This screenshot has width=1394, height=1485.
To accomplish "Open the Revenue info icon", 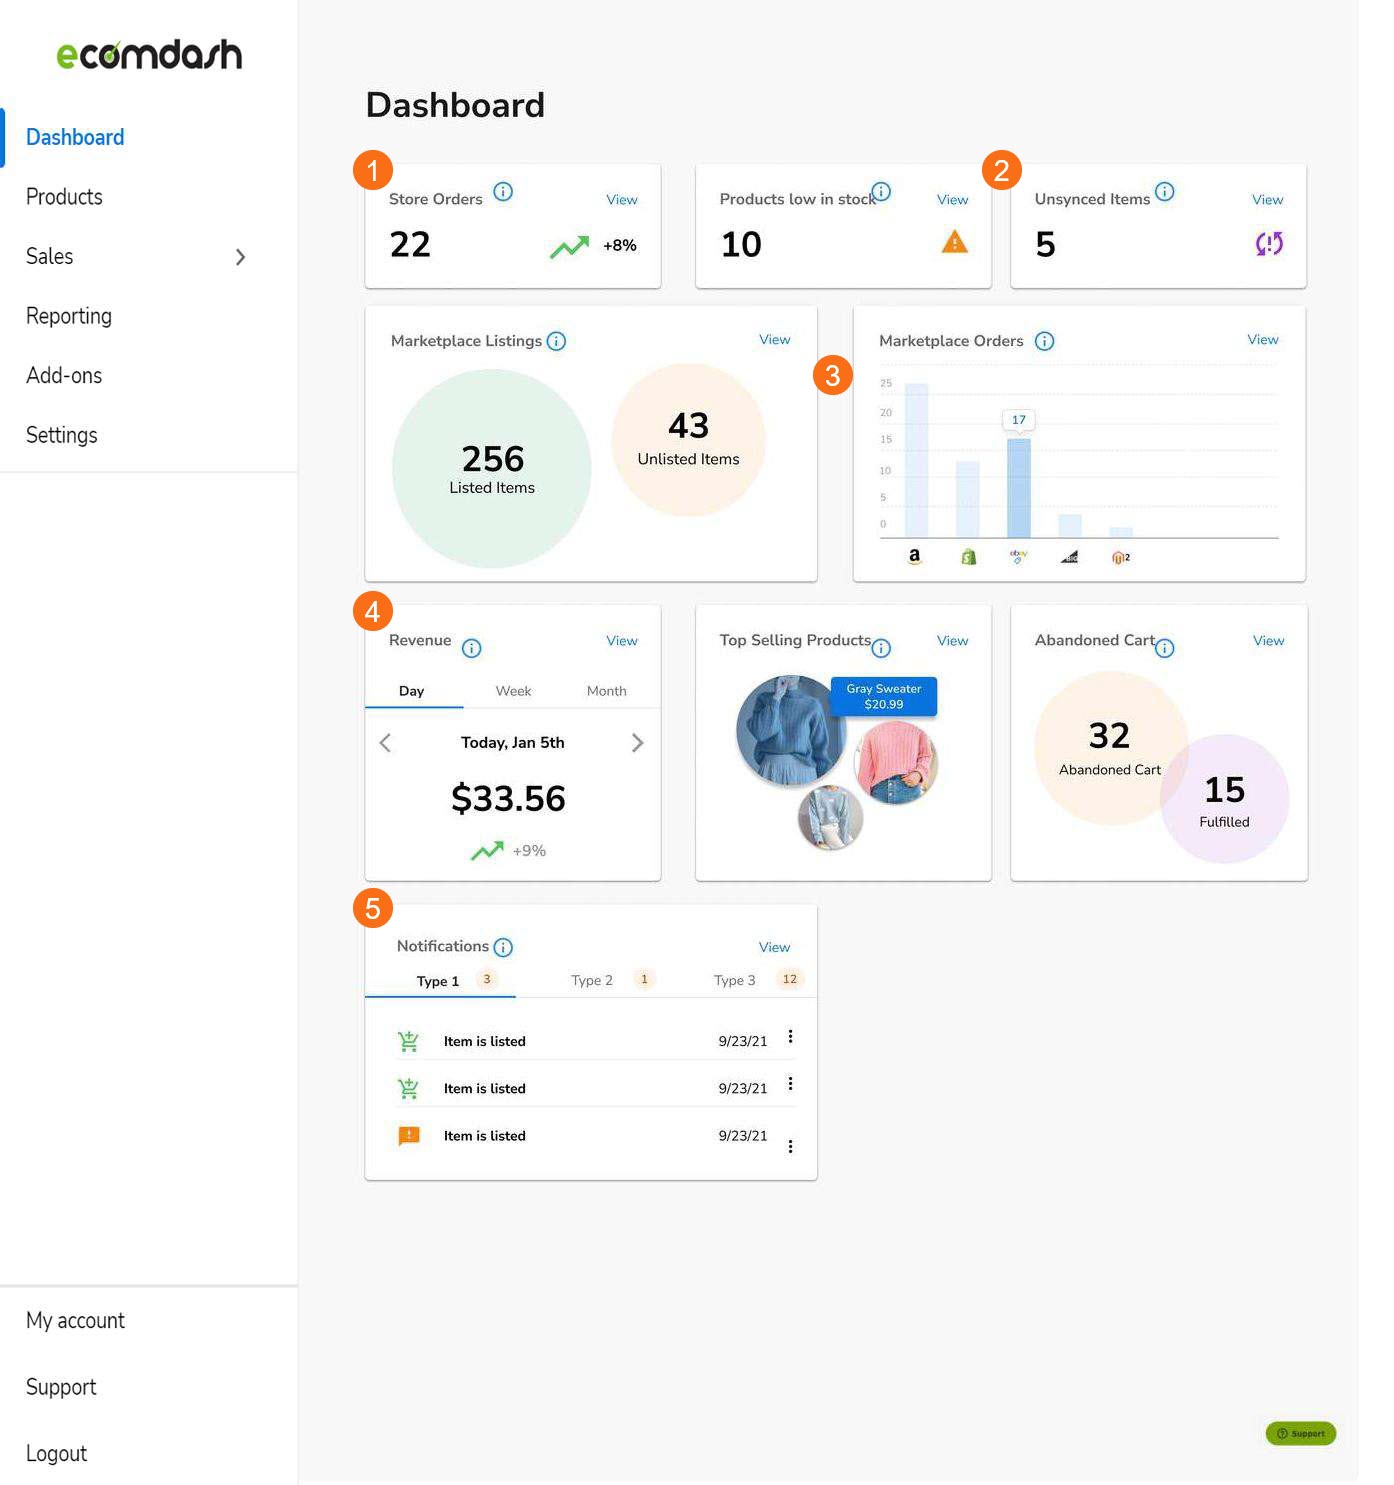I will click(x=470, y=648).
